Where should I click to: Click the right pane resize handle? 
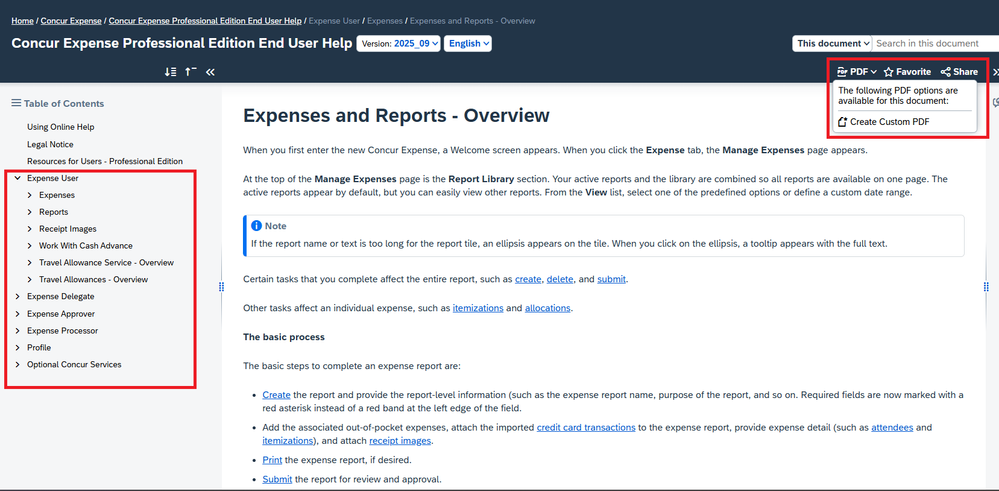987,287
